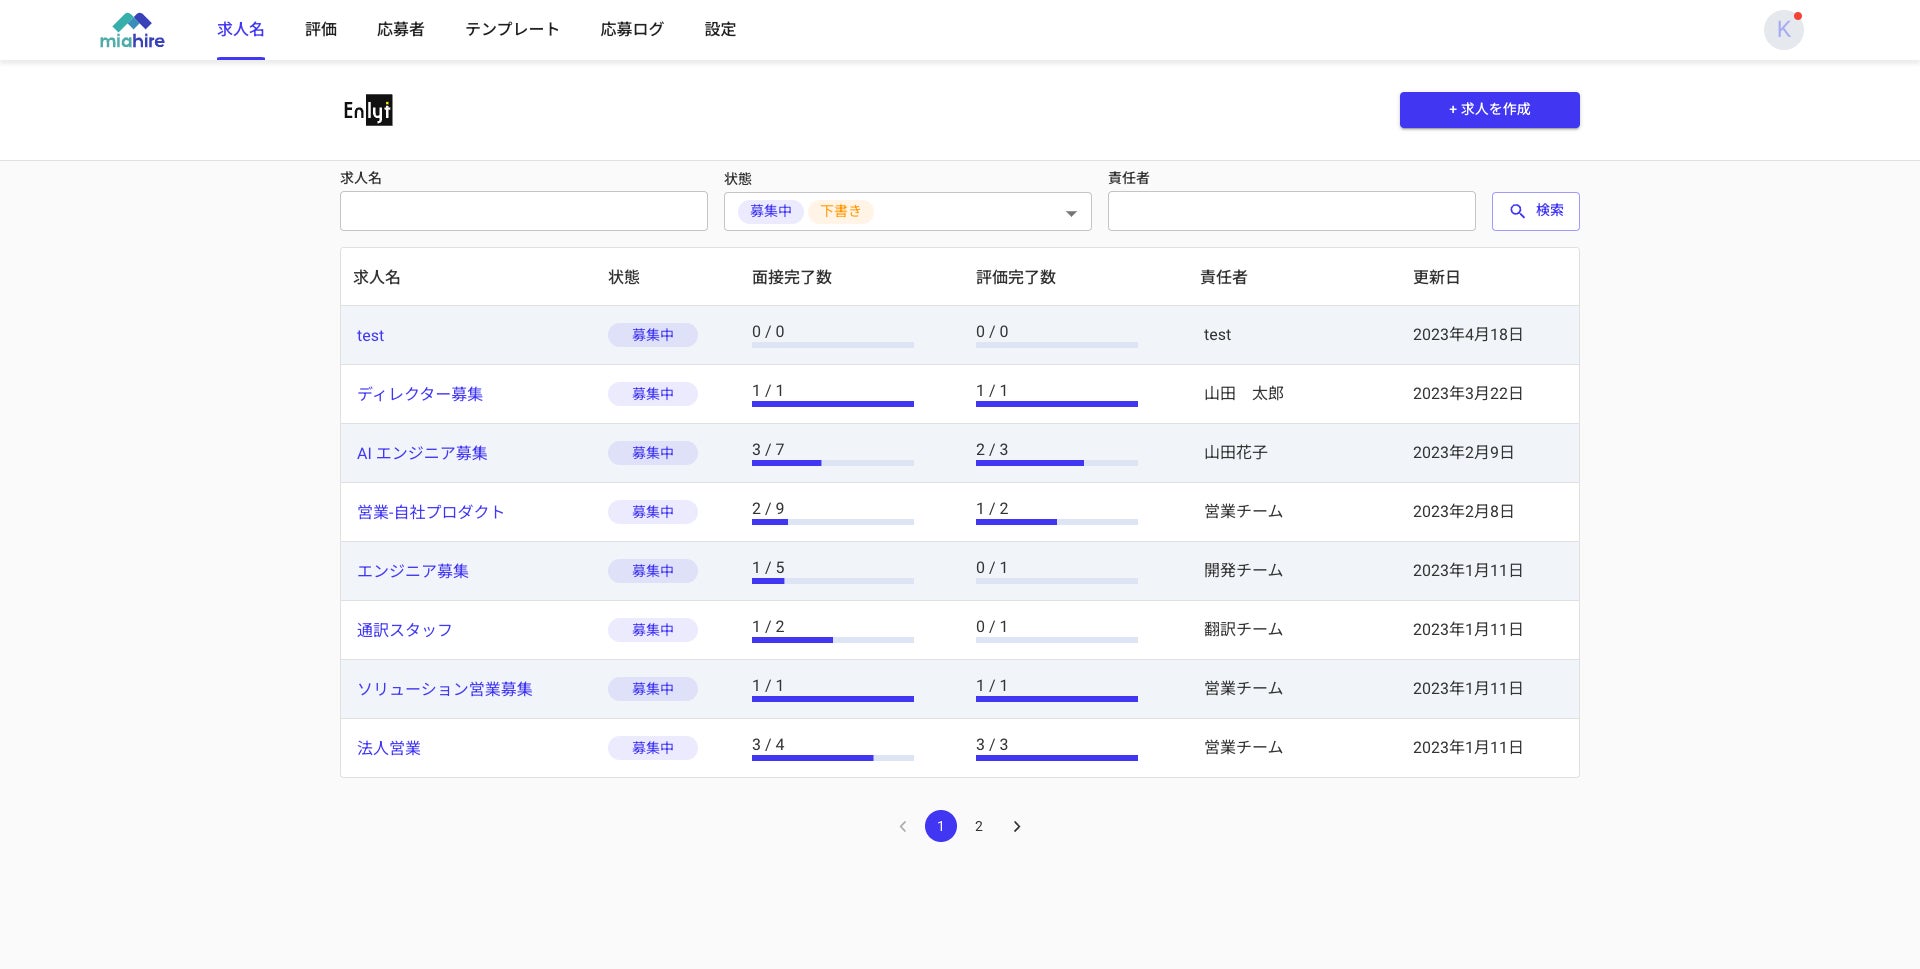The image size is (1920, 969).
Task: Open the 求人名 tab
Action: pyautogui.click(x=241, y=30)
